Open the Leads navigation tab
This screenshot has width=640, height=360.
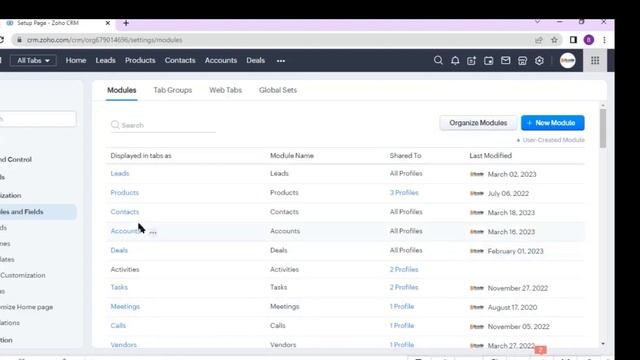105,60
